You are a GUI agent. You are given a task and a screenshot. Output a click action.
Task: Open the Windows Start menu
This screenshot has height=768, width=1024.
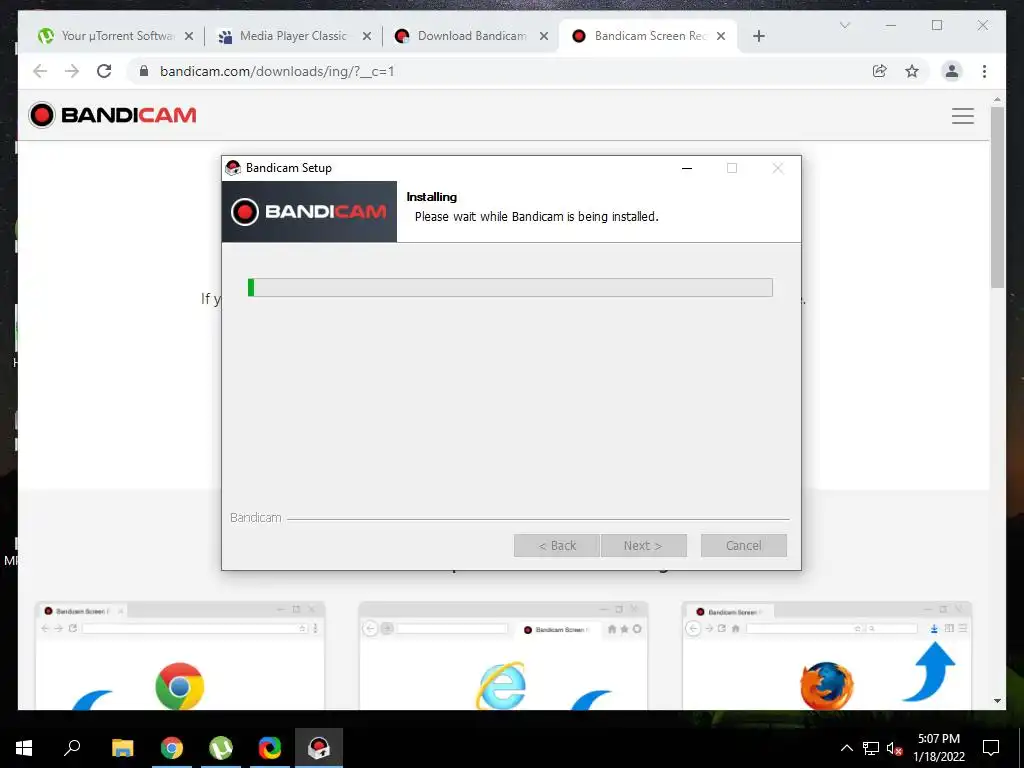(x=24, y=748)
